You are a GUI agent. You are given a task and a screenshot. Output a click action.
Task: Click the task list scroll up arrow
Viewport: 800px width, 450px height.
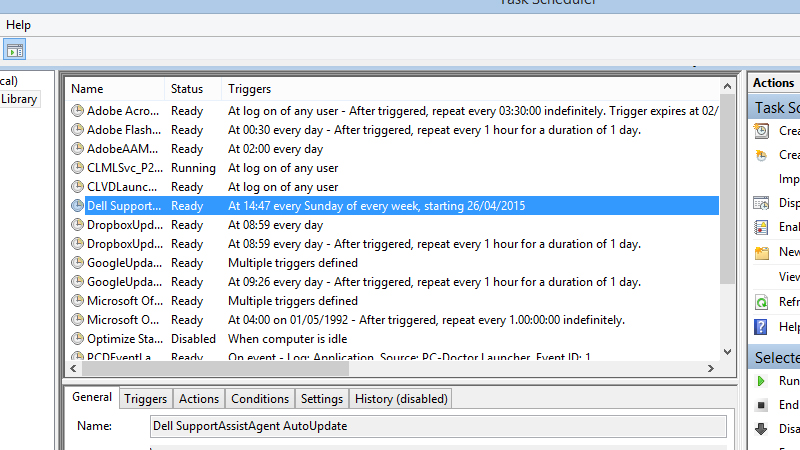728,86
